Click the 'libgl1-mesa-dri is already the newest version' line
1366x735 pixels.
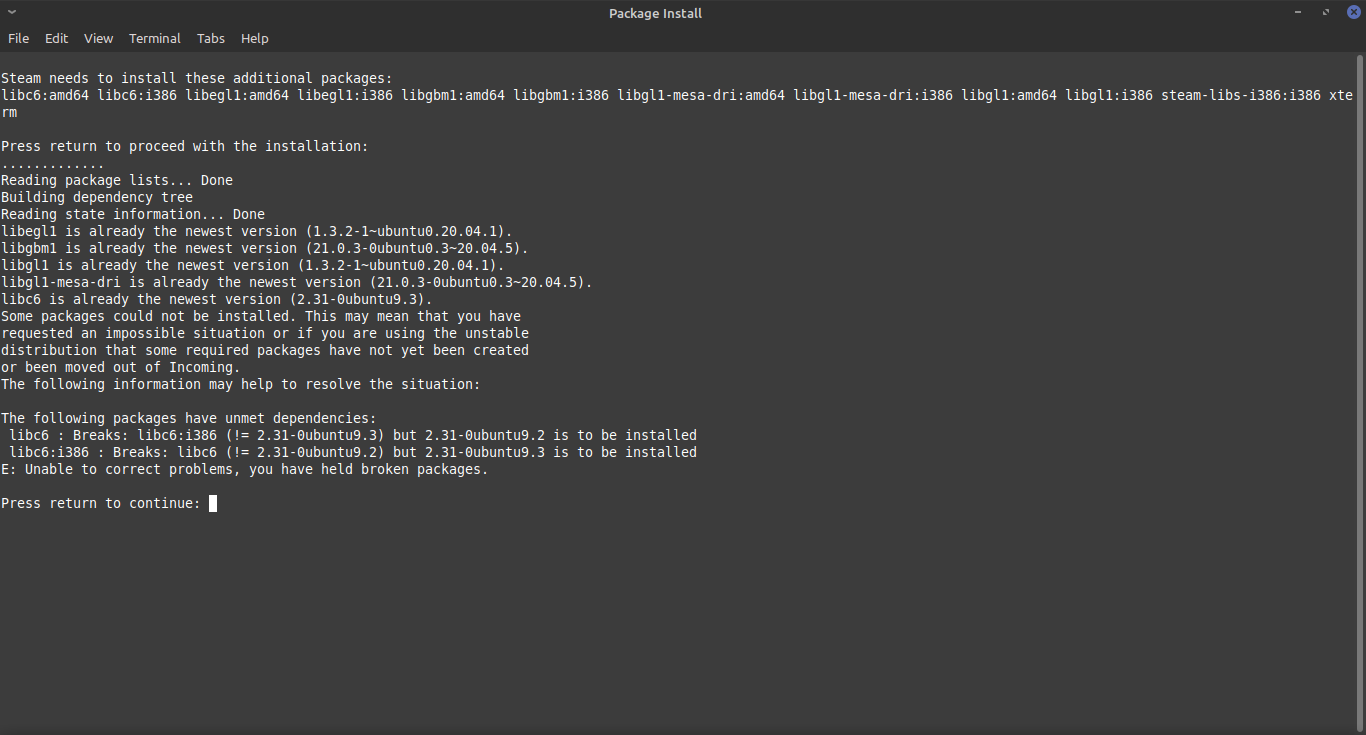pos(297,282)
